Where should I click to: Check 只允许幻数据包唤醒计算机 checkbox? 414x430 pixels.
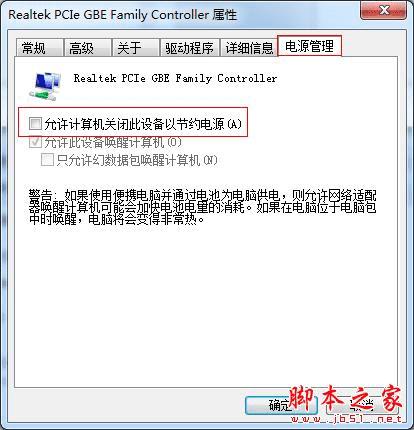pos(47,160)
